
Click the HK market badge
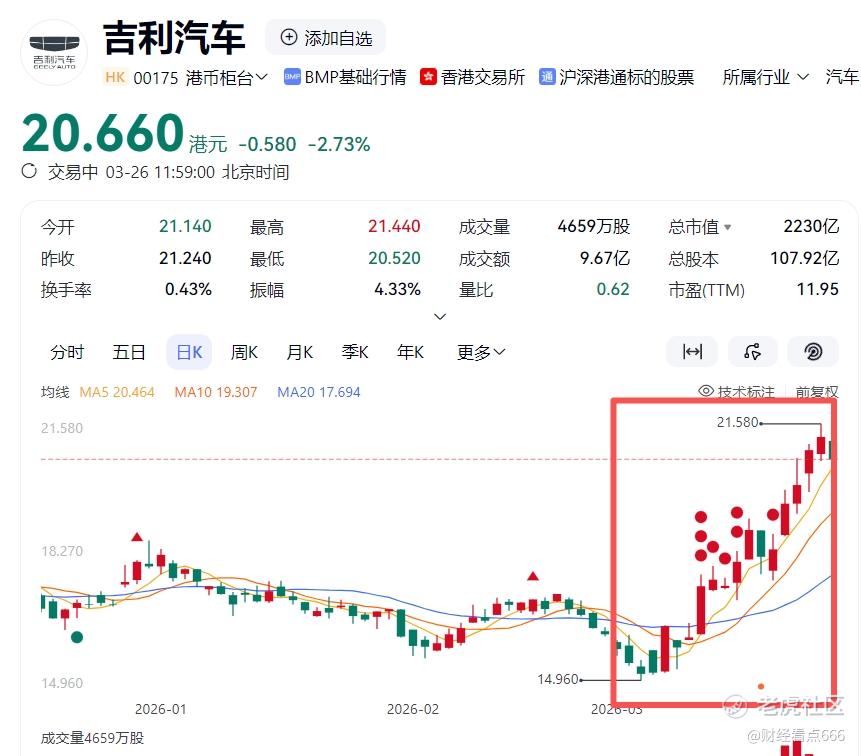click(x=115, y=77)
